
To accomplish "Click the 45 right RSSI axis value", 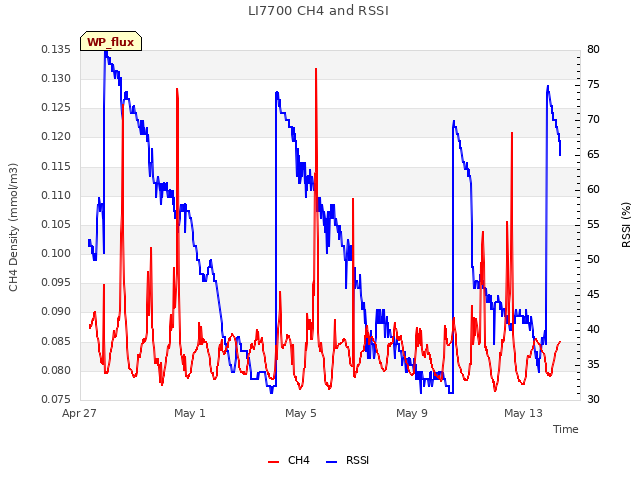I will coord(593,294).
